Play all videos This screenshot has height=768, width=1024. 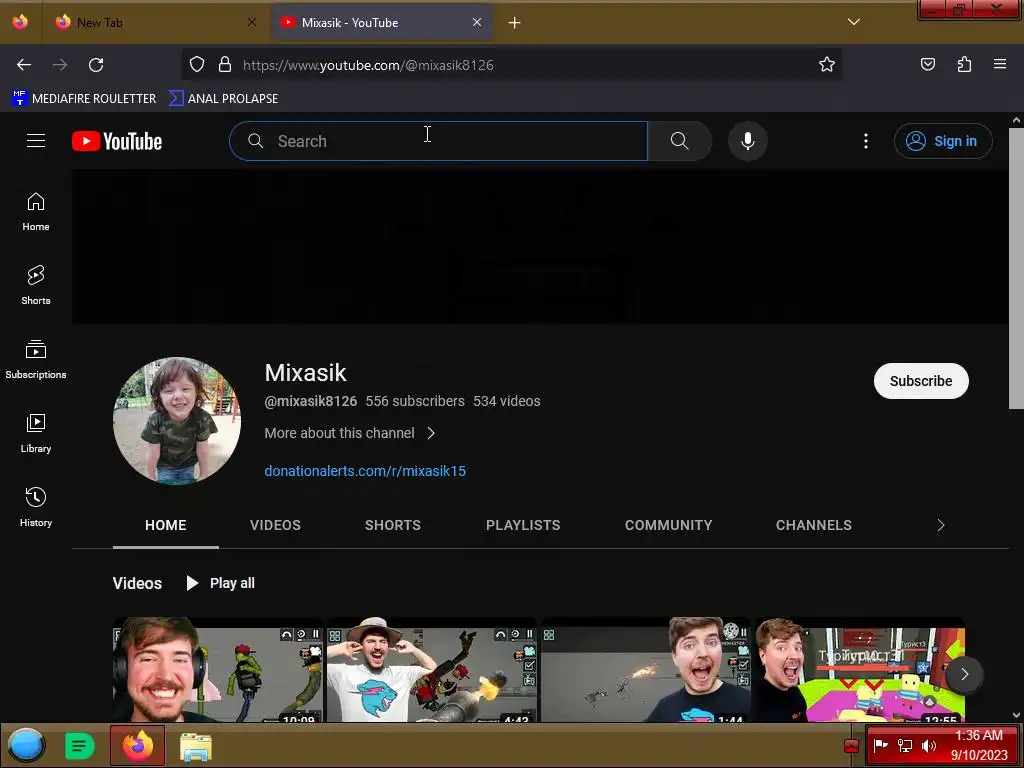(x=221, y=583)
